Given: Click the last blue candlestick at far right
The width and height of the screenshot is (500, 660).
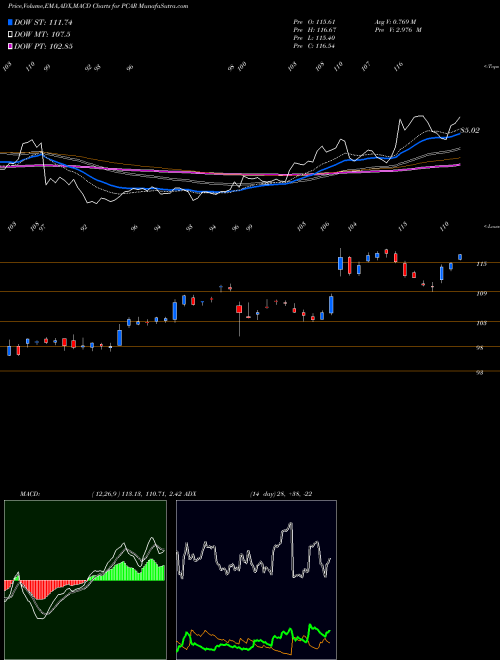Looking at the screenshot, I should point(460,257).
